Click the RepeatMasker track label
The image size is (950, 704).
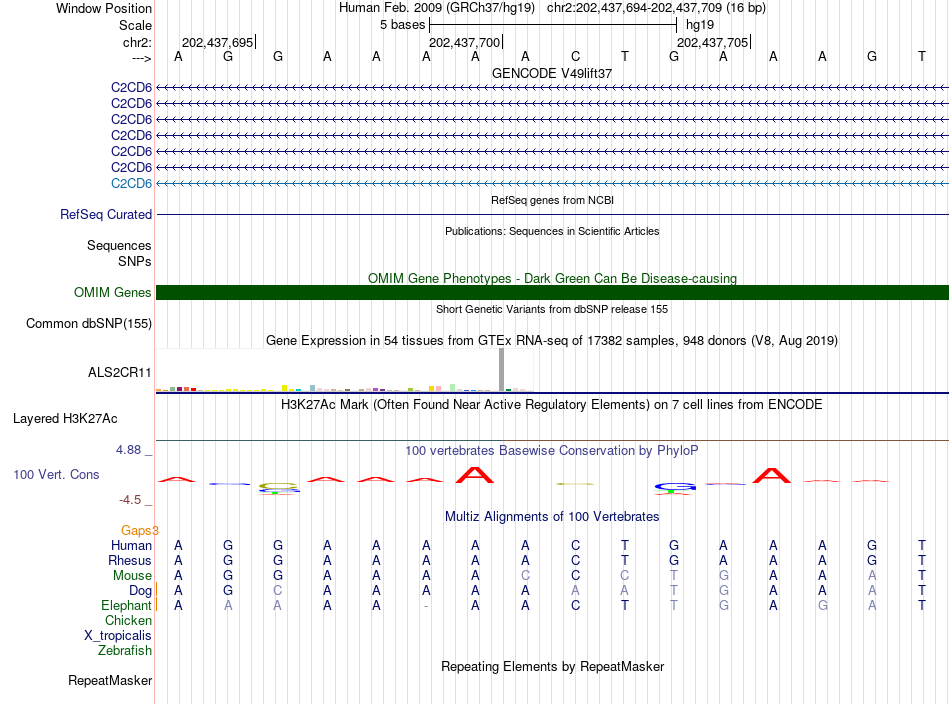110,680
